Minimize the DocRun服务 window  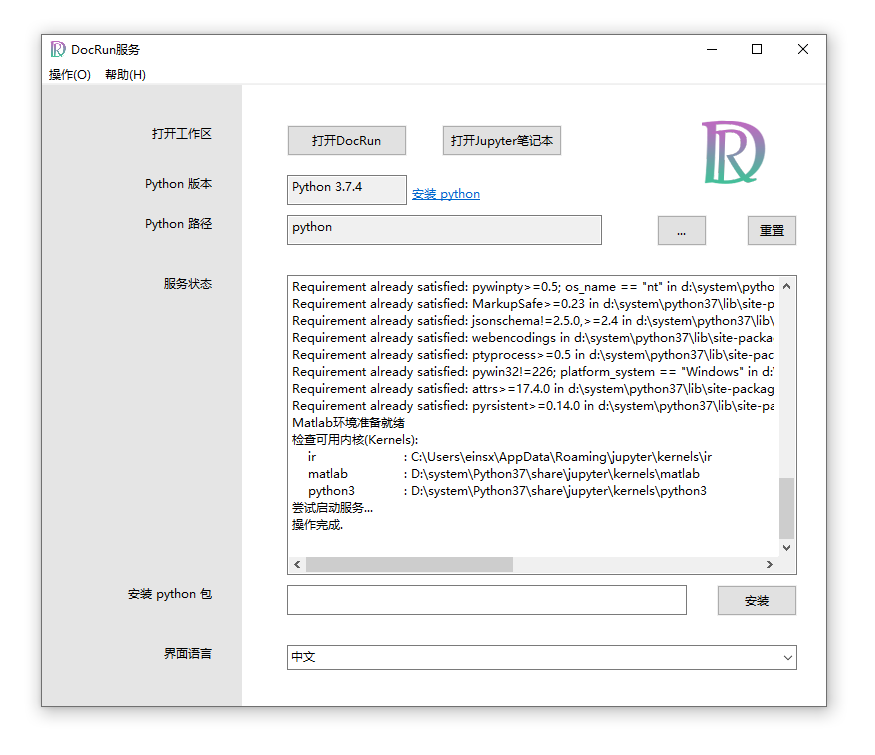[x=711, y=49]
